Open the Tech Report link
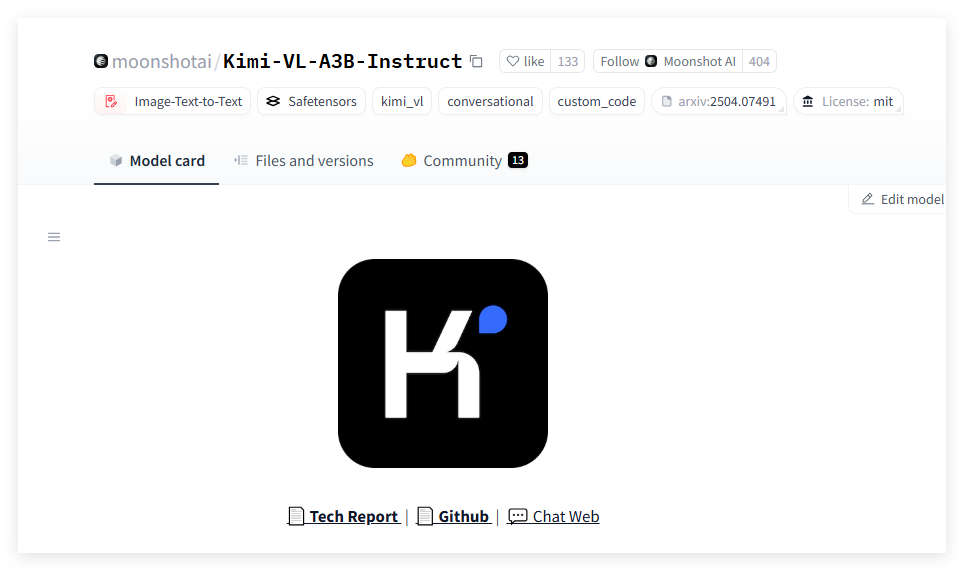The image size is (964, 571). pos(343,516)
